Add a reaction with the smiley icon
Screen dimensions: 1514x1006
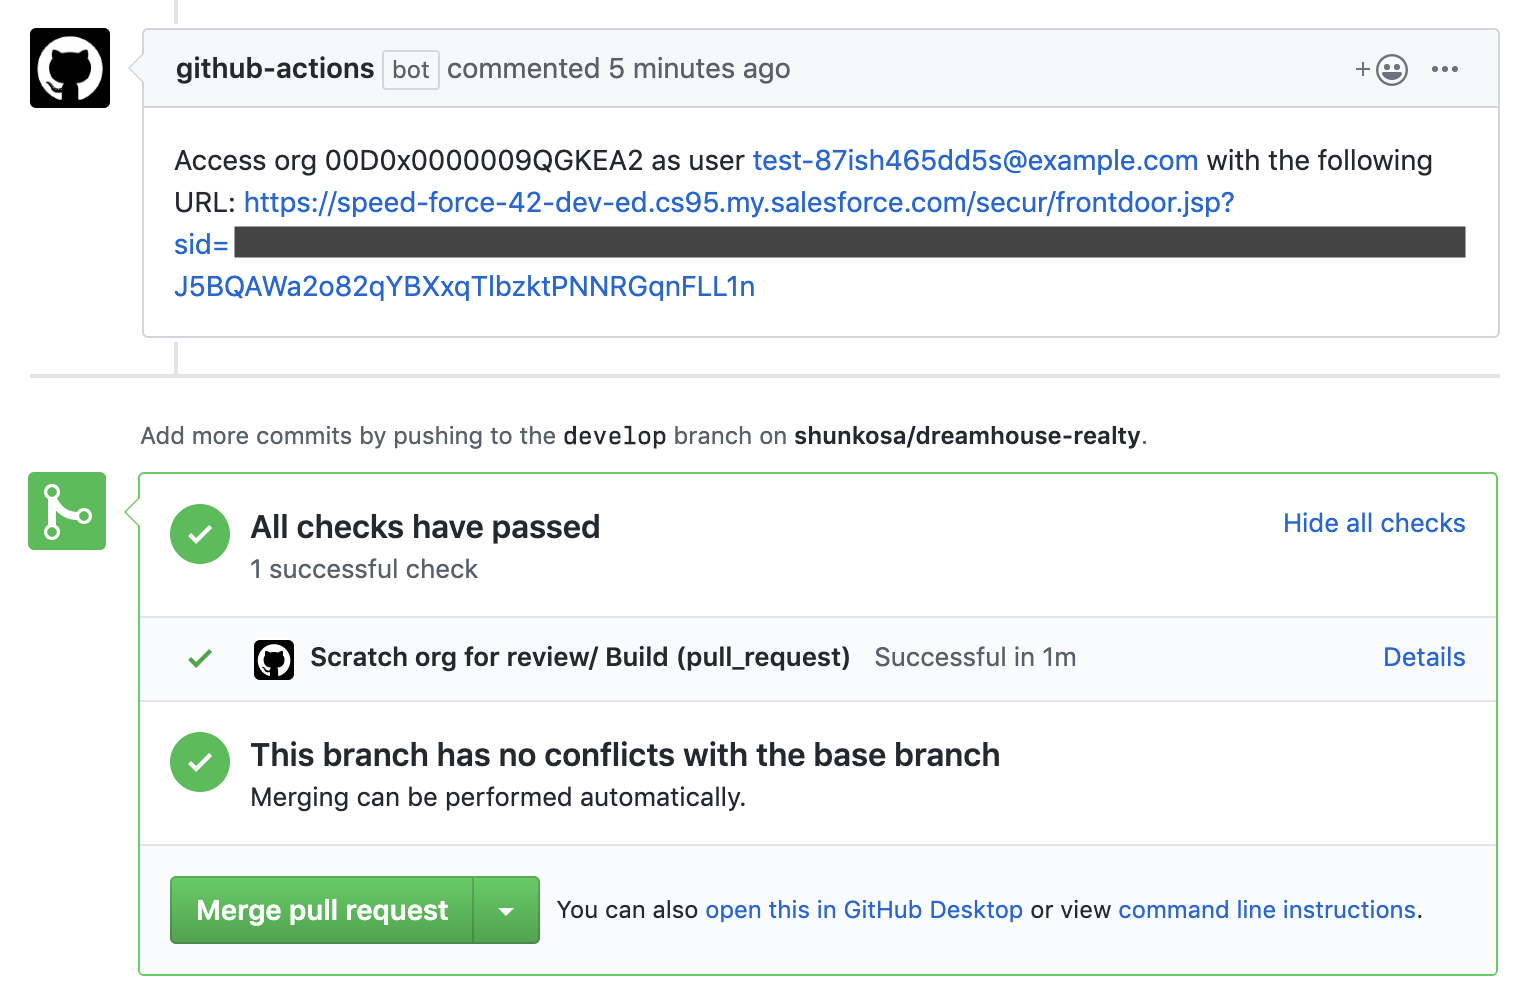click(x=1382, y=69)
